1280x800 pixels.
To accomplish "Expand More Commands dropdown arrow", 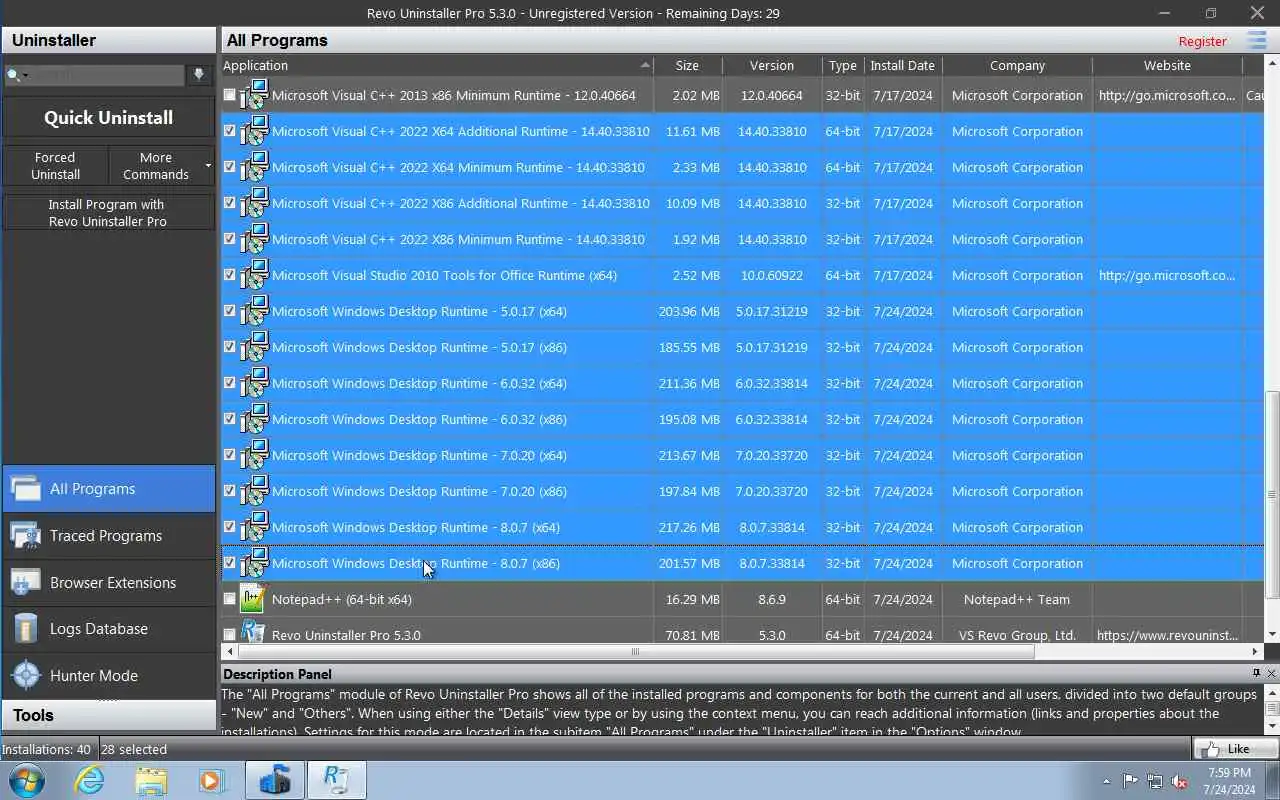I will 208,166.
